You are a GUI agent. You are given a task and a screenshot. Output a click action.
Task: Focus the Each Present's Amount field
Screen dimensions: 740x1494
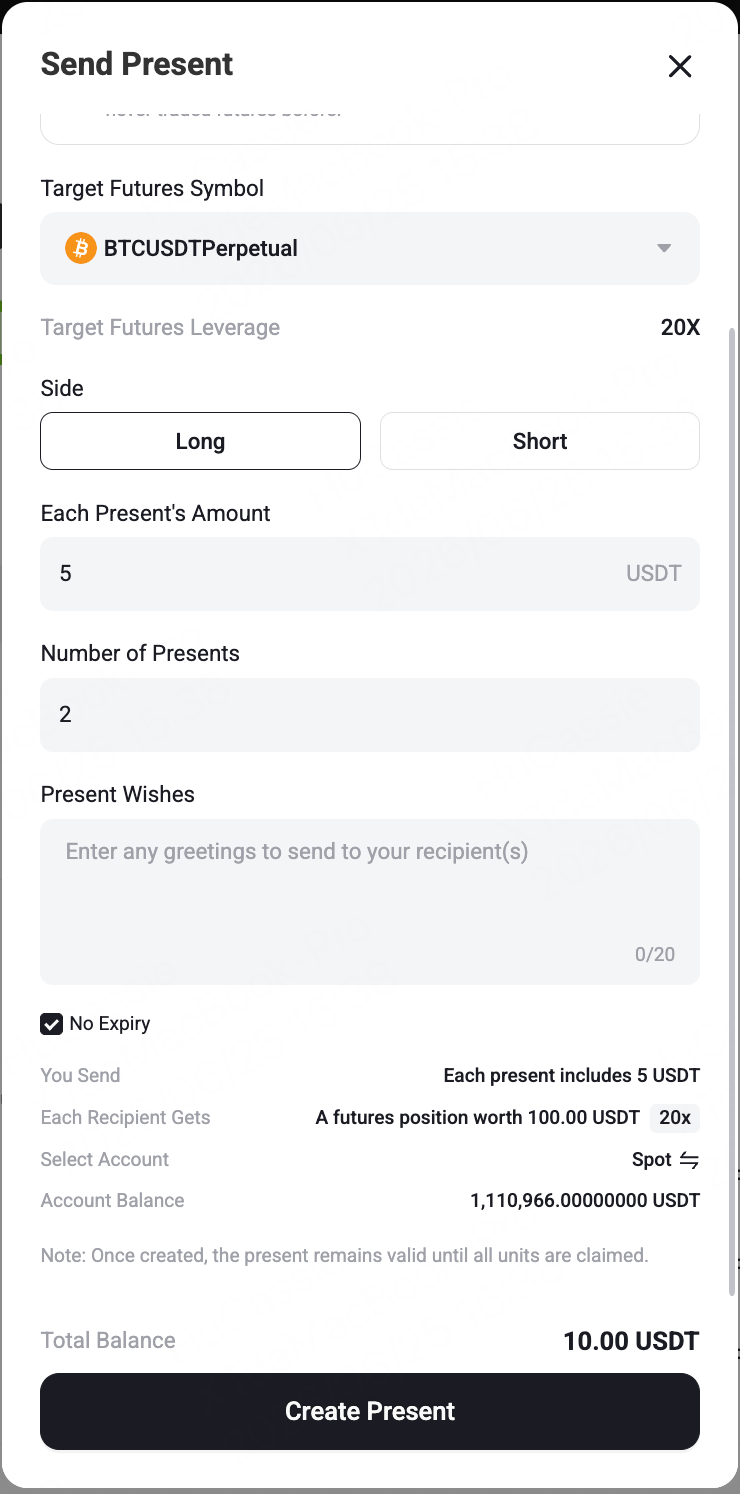370,574
